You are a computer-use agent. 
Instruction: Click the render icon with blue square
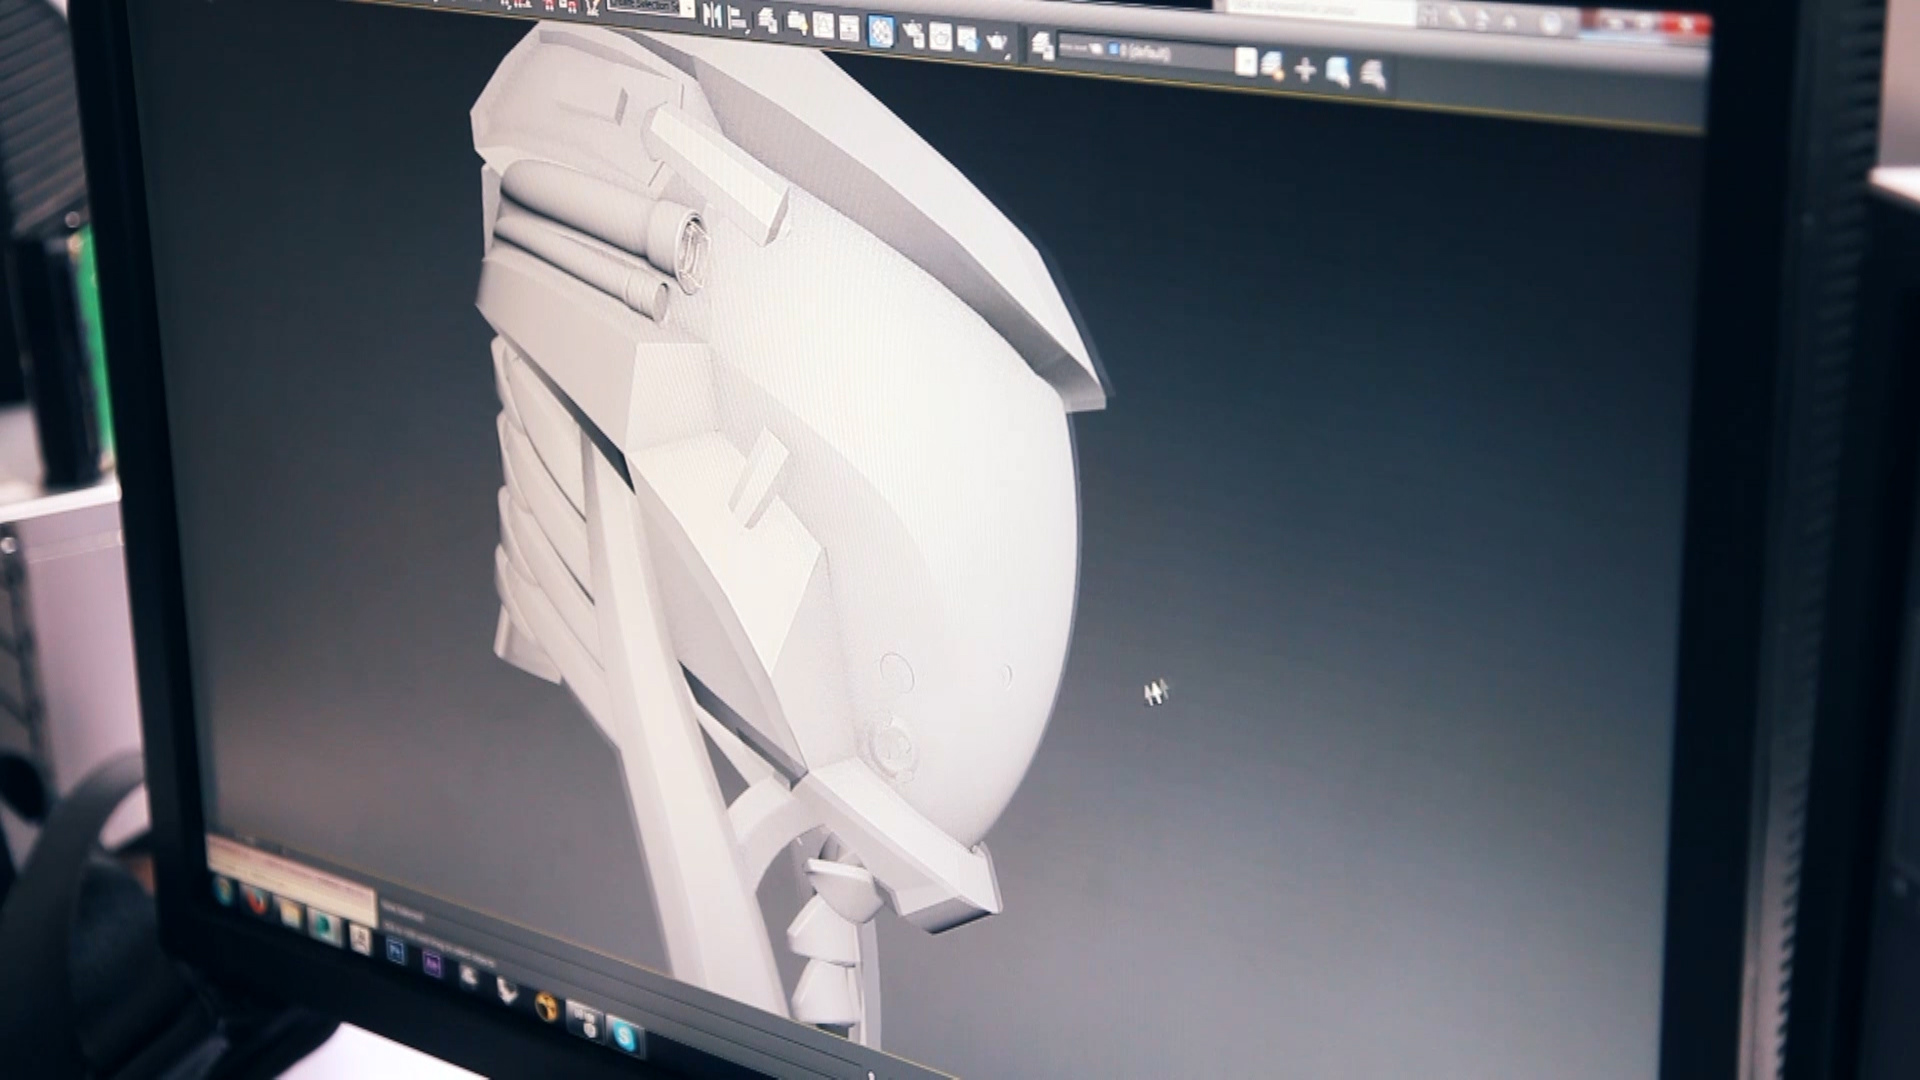click(x=968, y=39)
